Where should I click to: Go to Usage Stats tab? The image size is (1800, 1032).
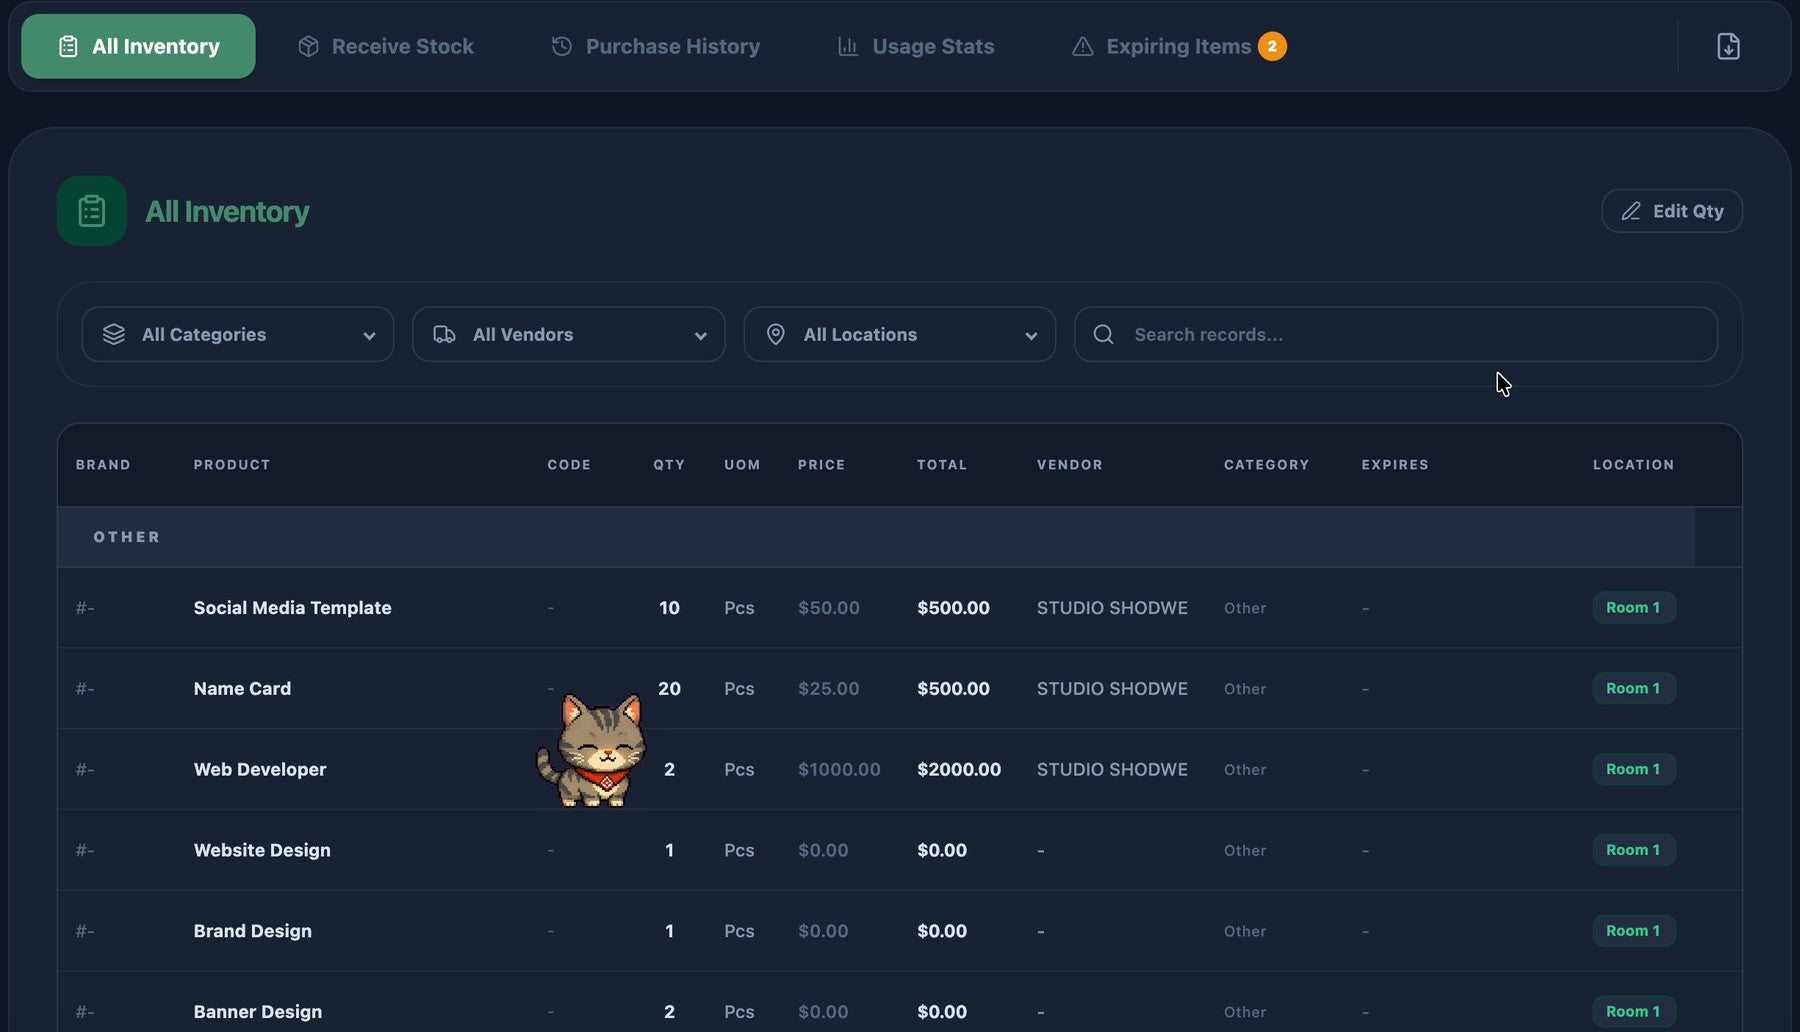(916, 46)
